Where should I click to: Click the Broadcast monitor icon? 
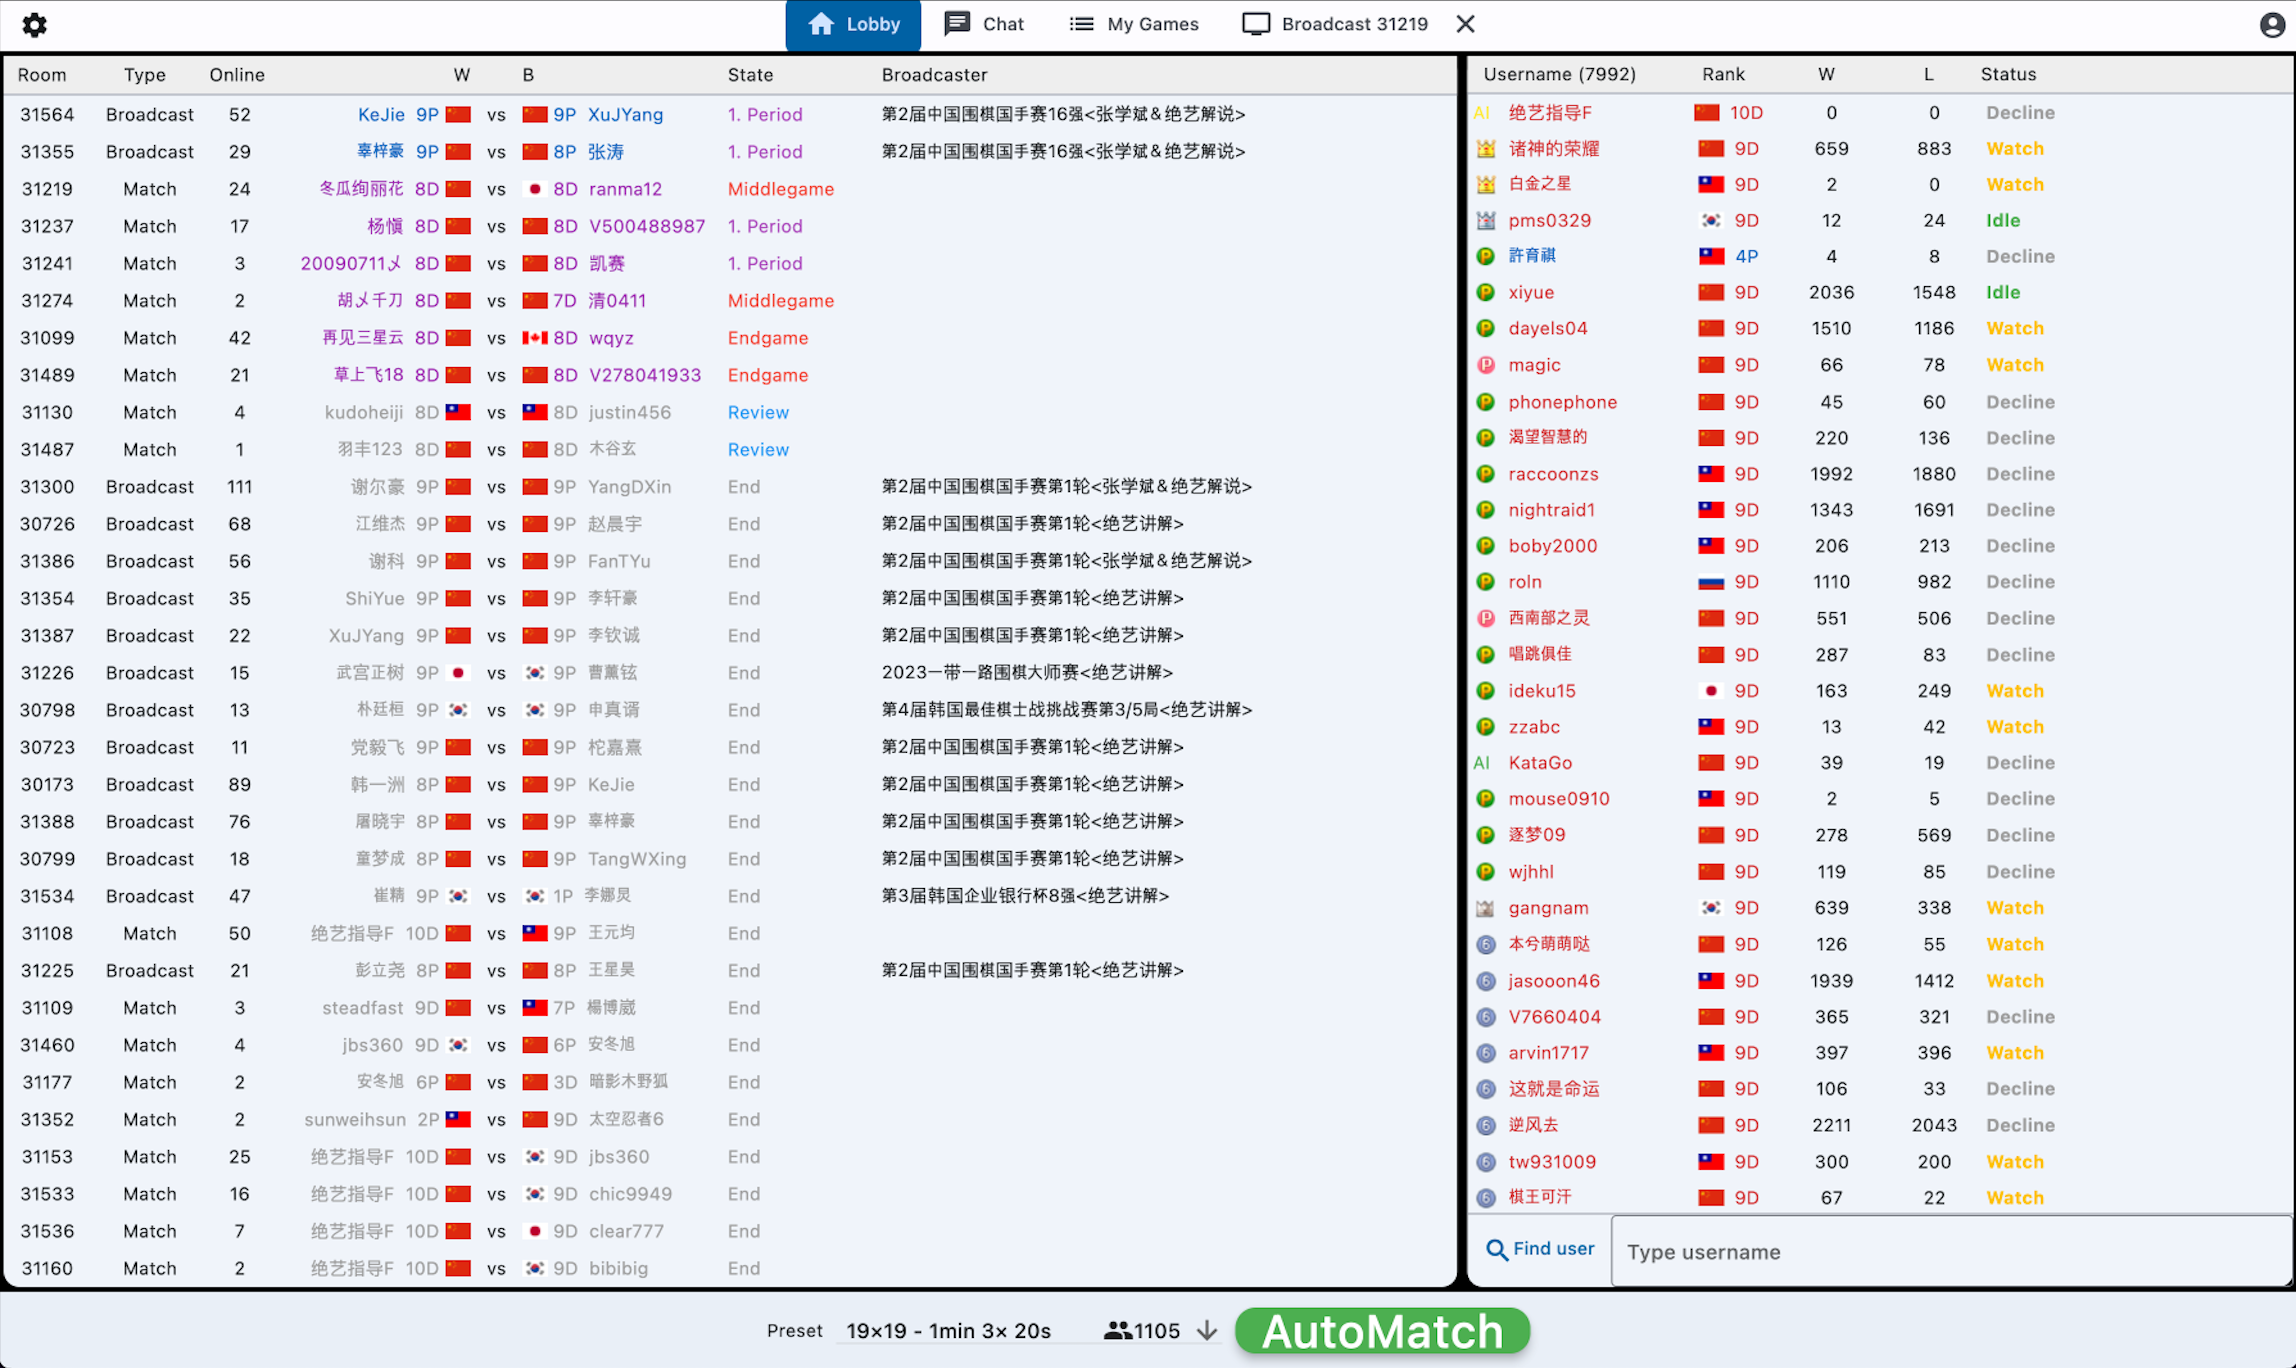click(1255, 24)
